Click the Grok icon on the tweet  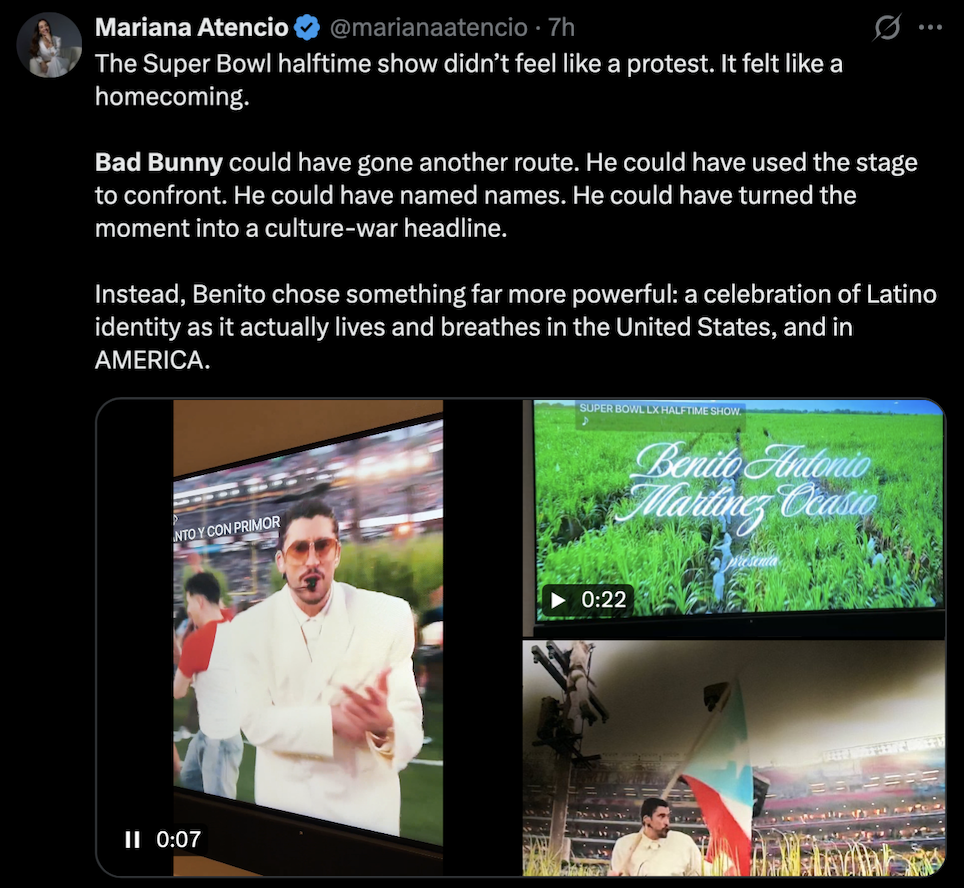[885, 28]
